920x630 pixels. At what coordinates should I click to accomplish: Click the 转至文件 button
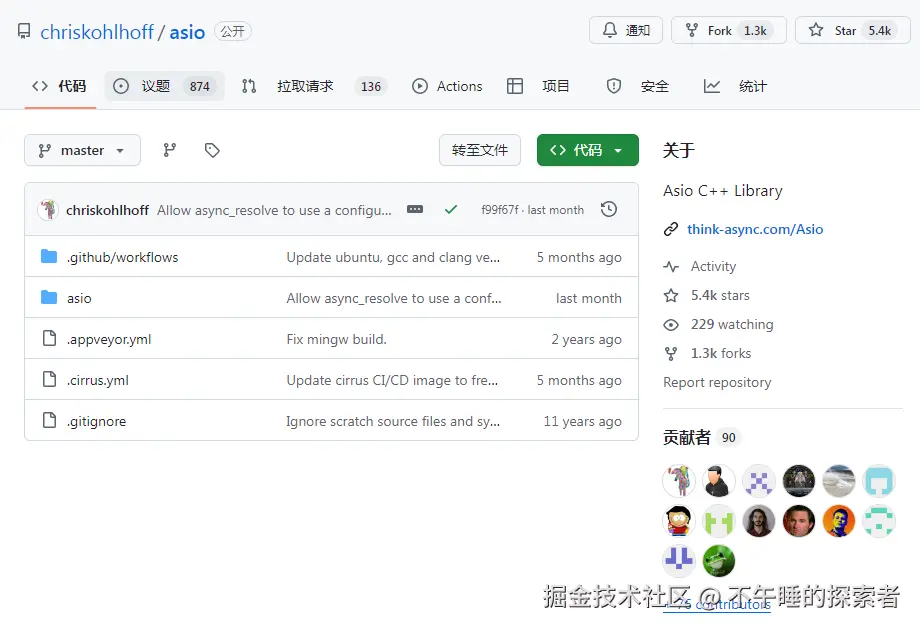click(480, 148)
